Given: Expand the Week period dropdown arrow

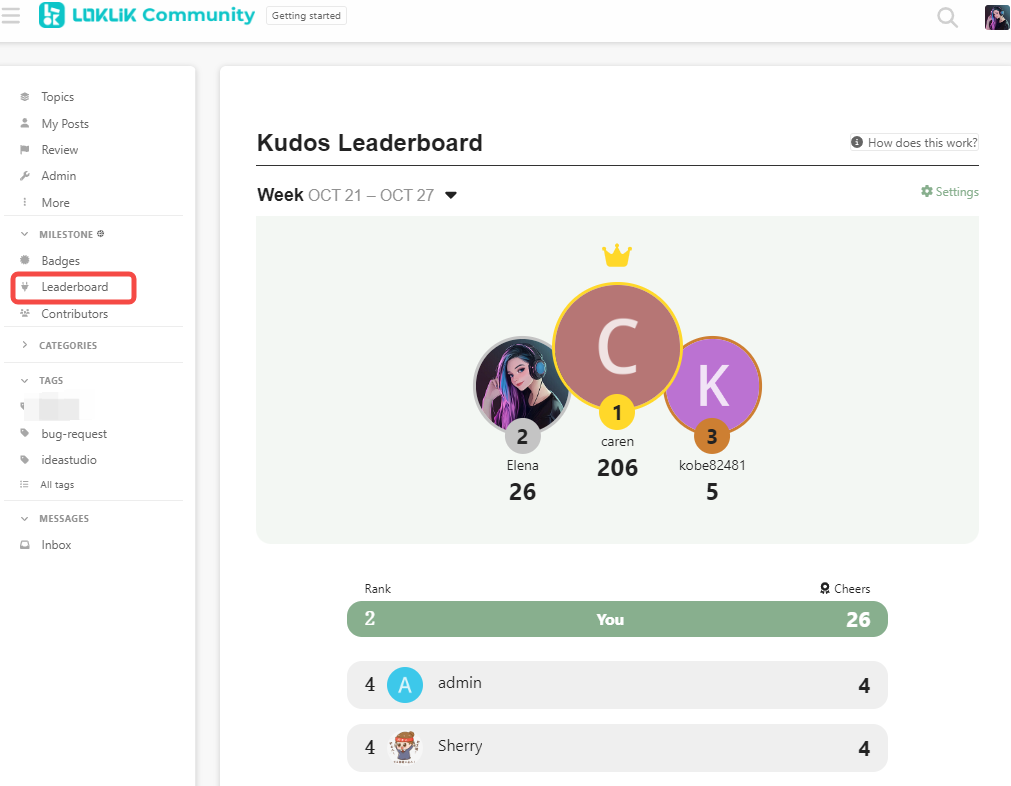Looking at the screenshot, I should pyautogui.click(x=451, y=195).
